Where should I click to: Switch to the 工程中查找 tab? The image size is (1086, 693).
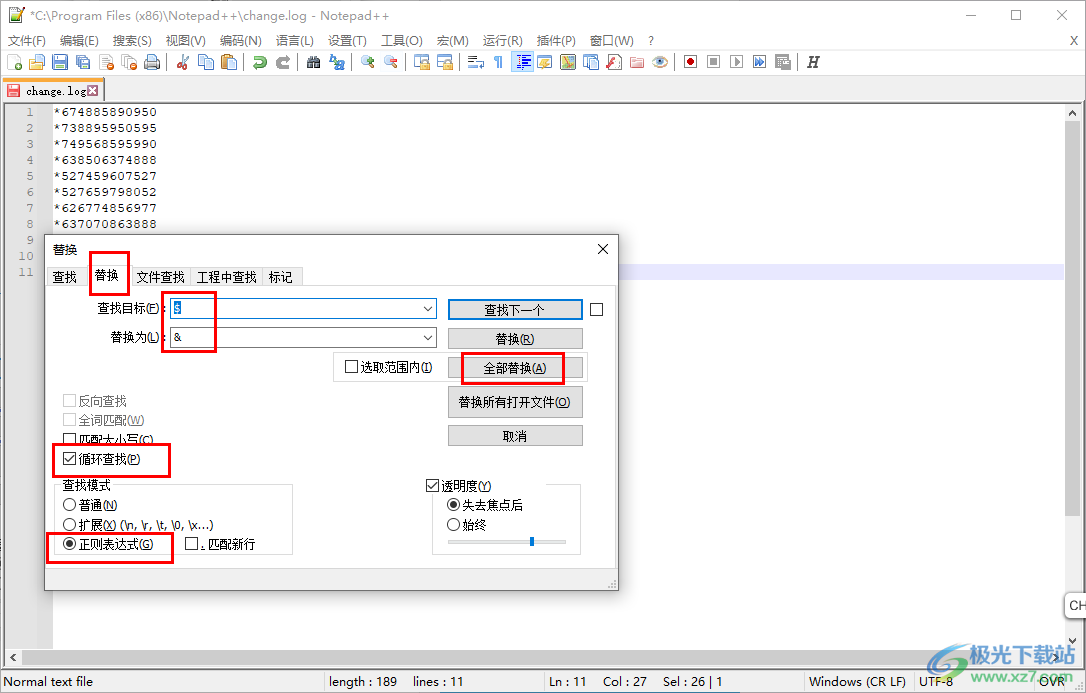tap(226, 277)
